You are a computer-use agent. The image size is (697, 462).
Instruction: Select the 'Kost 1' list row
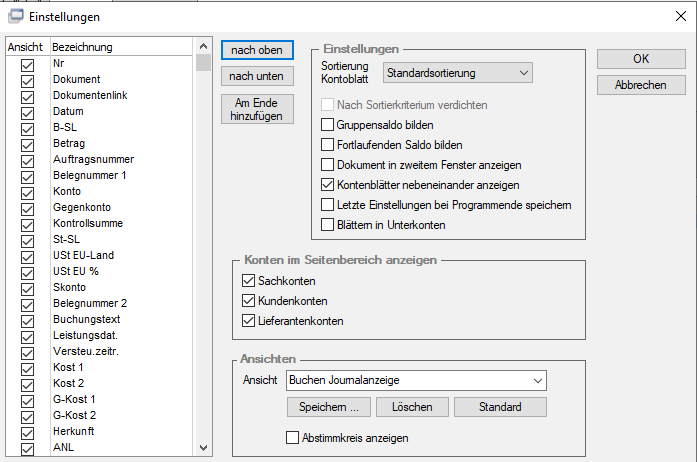[x=100, y=367]
